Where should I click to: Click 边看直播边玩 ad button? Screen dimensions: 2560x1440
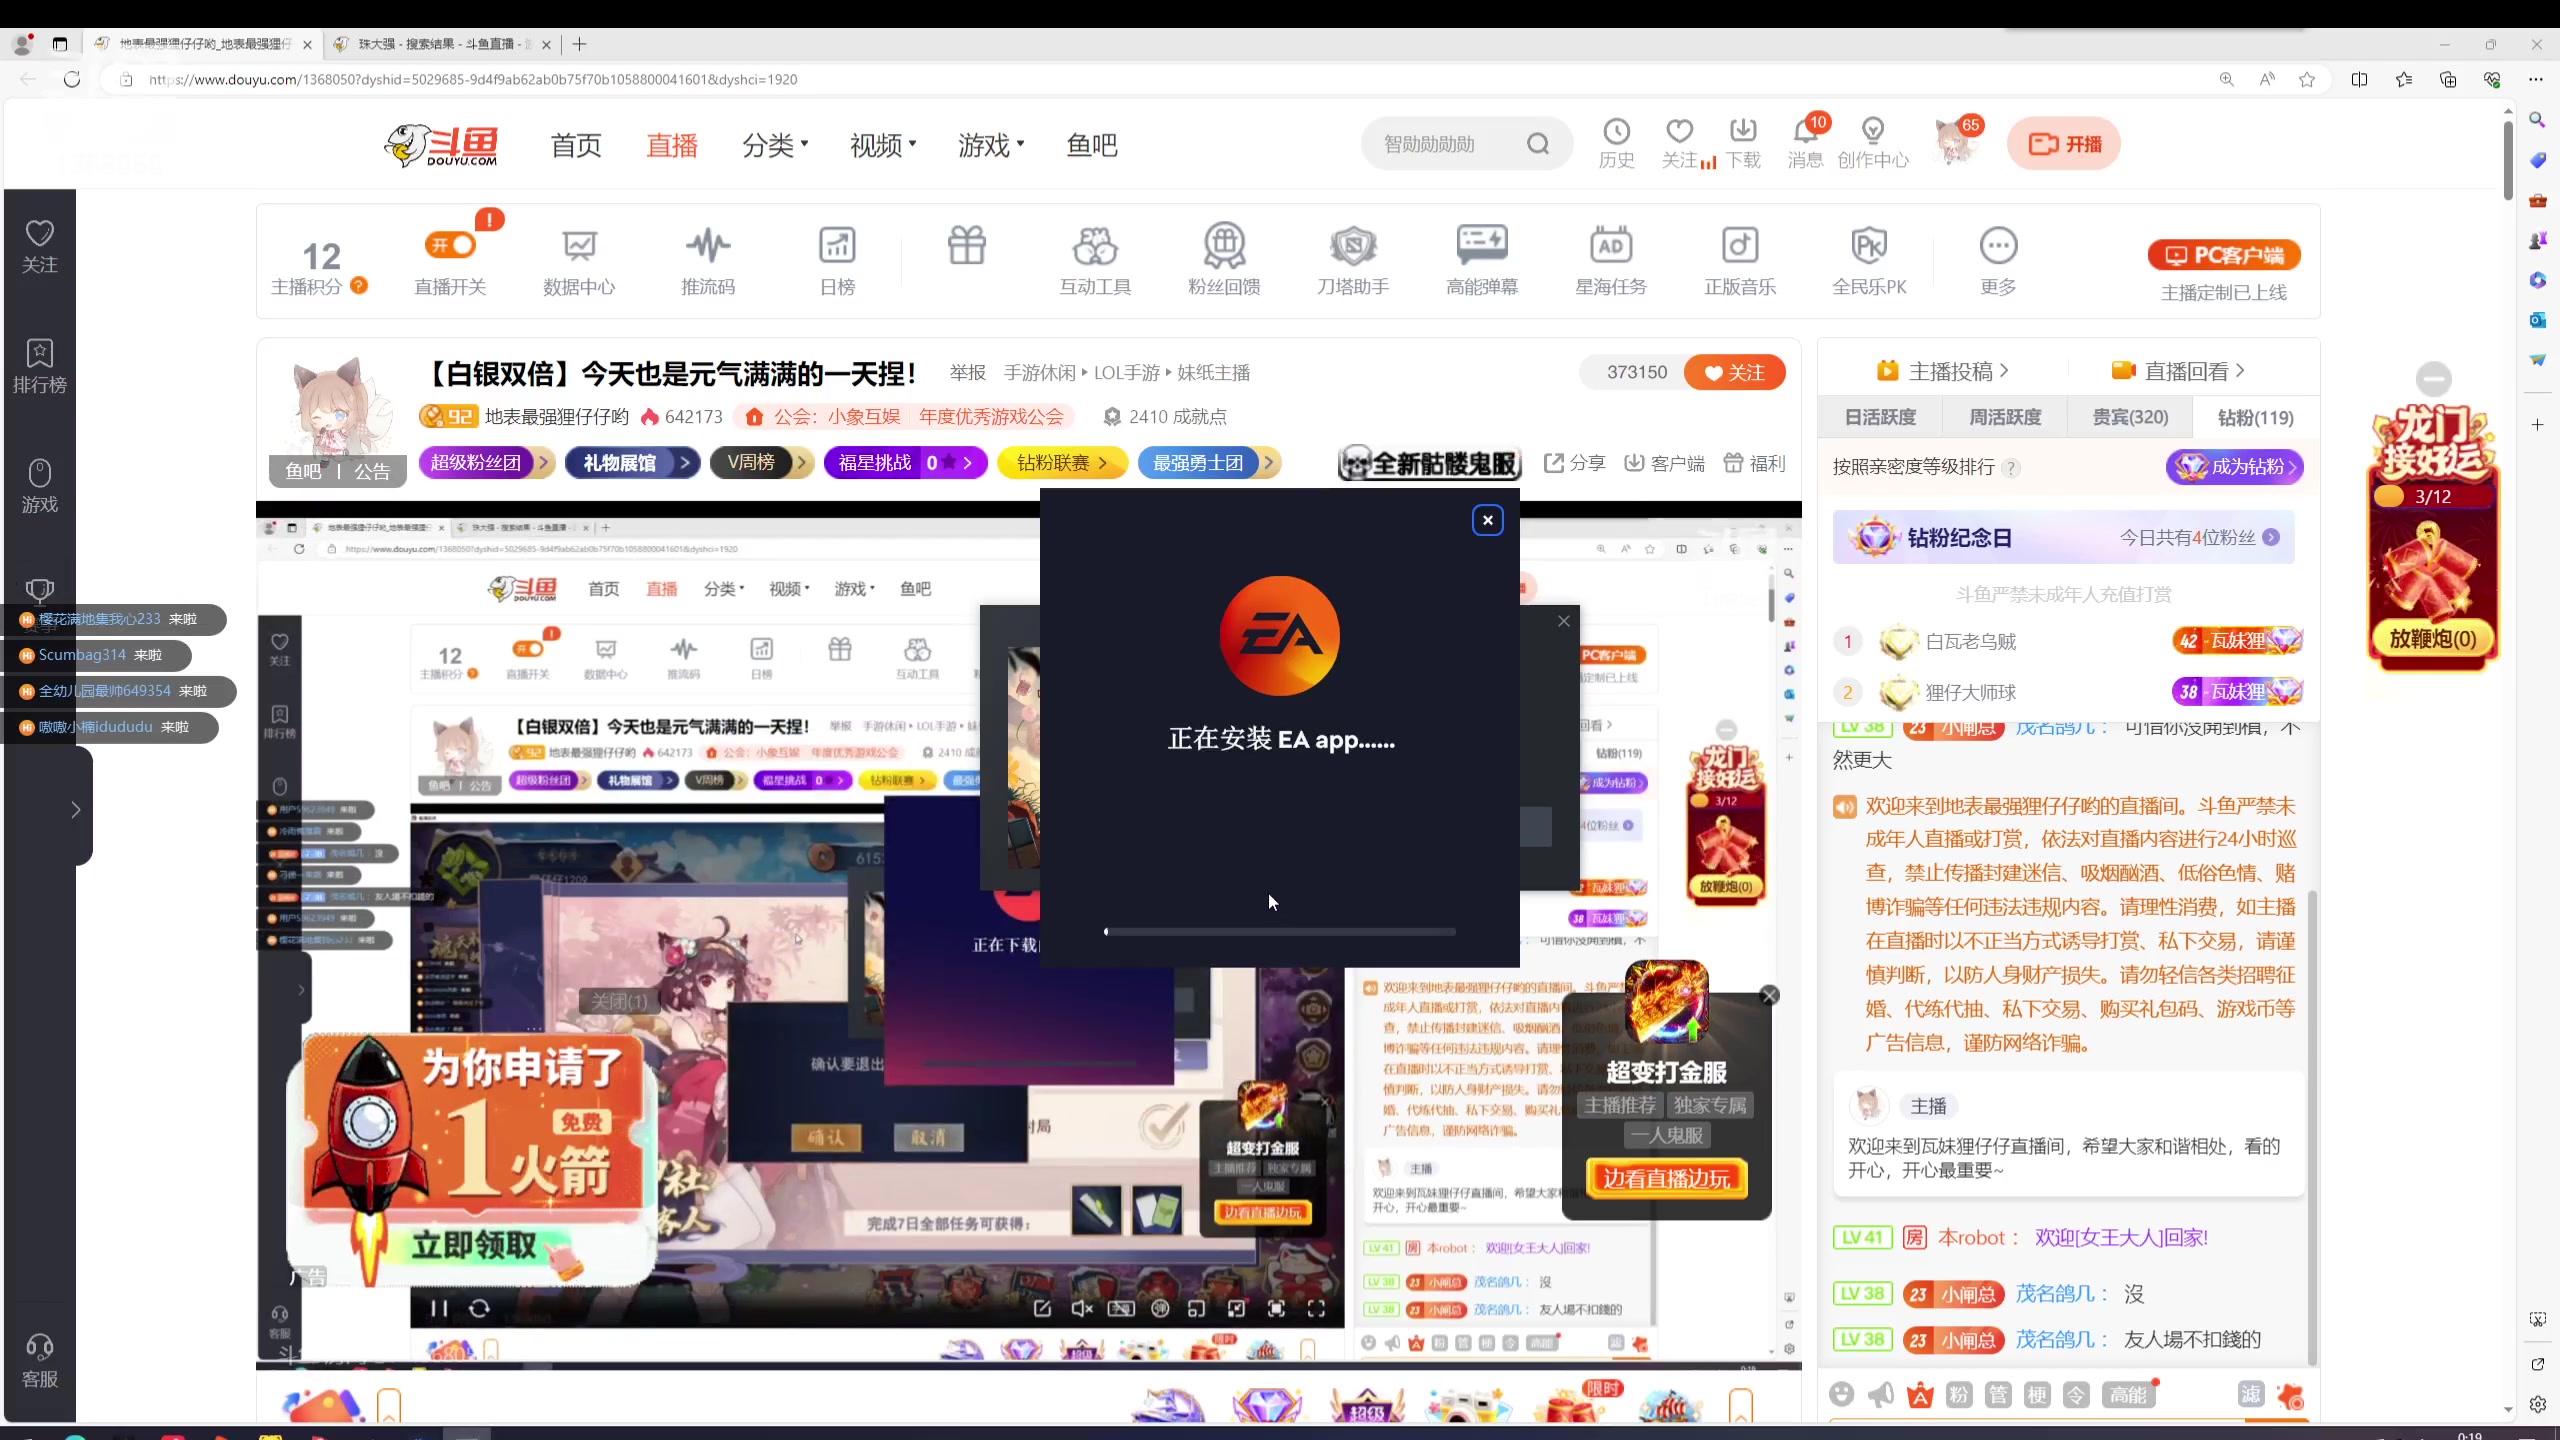1667,1179
